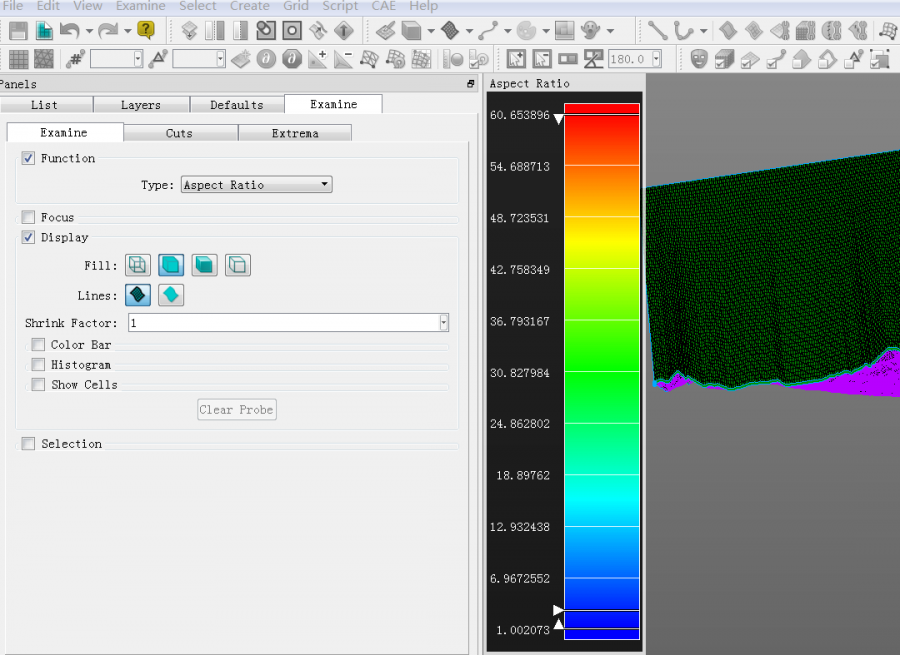Tick the Show Cells checkbox
Image resolution: width=900 pixels, height=655 pixels.
38,385
